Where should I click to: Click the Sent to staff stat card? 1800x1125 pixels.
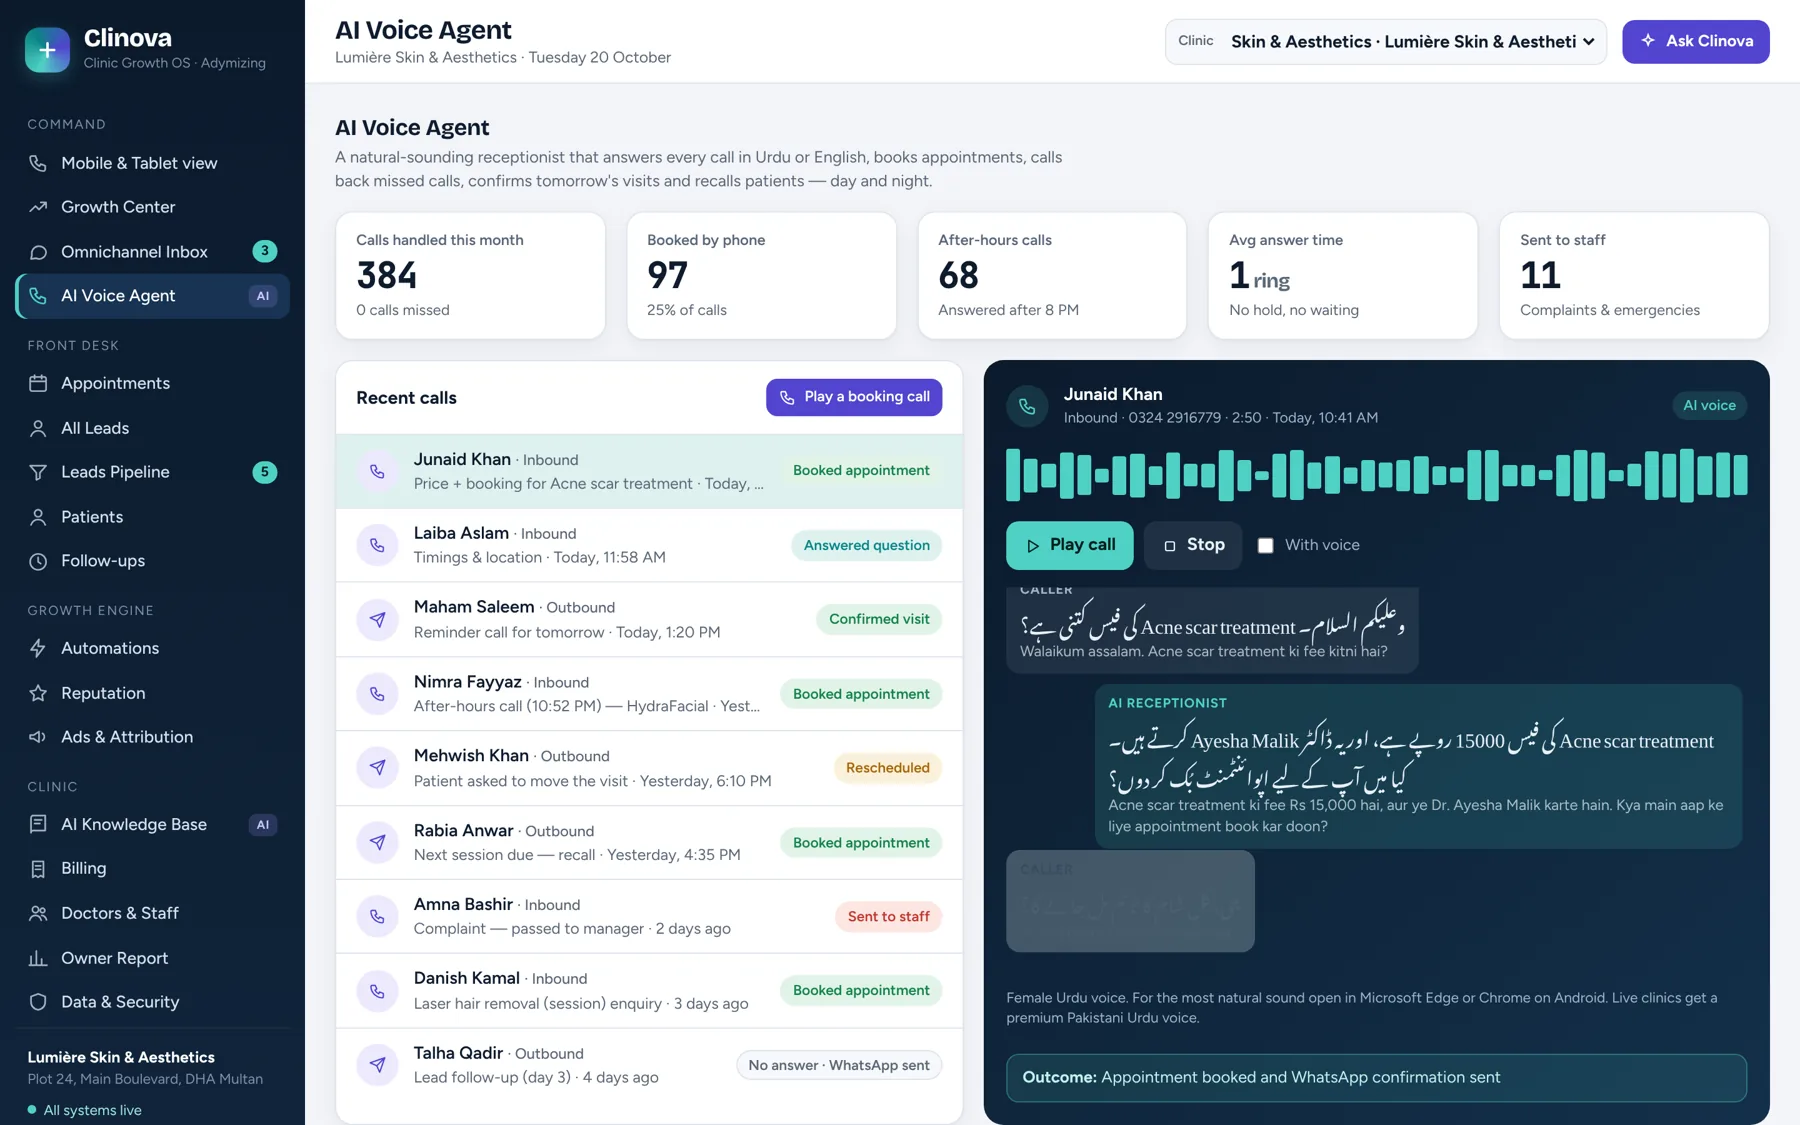(x=1634, y=275)
